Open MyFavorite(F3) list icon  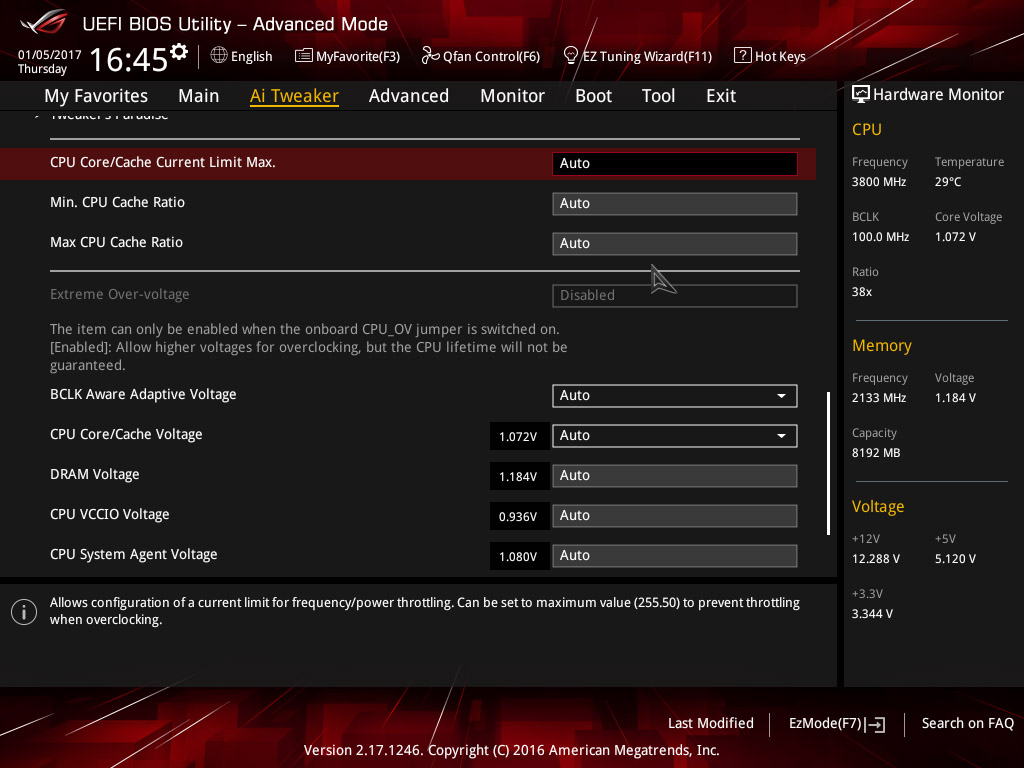point(304,56)
